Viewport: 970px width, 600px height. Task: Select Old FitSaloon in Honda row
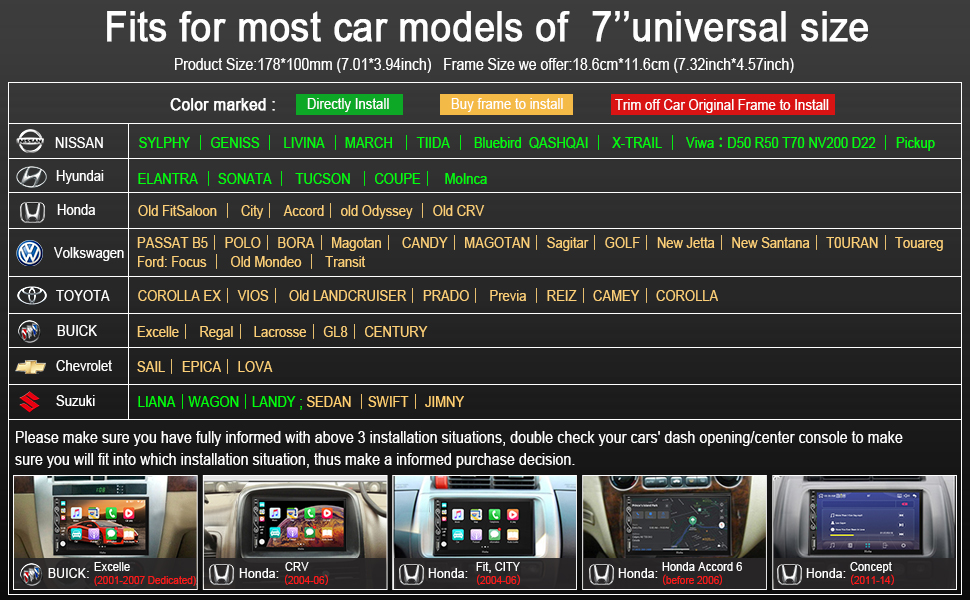[177, 211]
